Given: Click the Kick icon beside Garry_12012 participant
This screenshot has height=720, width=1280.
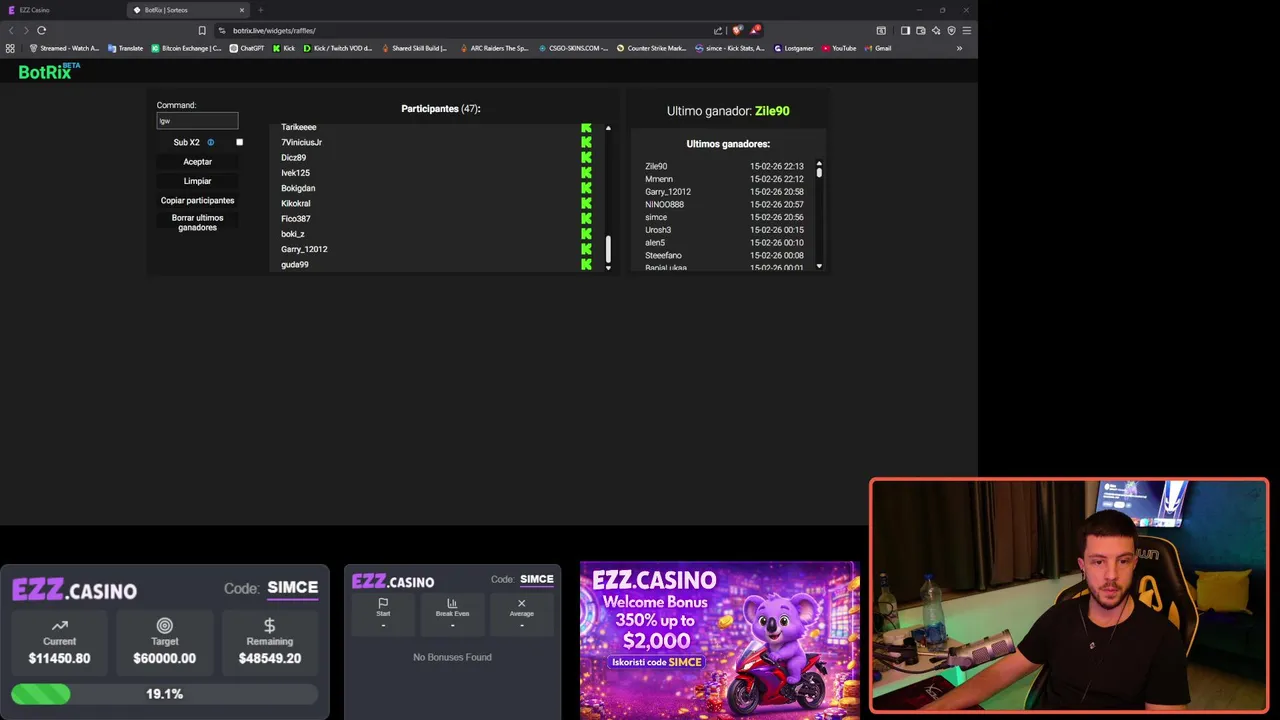Looking at the screenshot, I should pos(586,249).
